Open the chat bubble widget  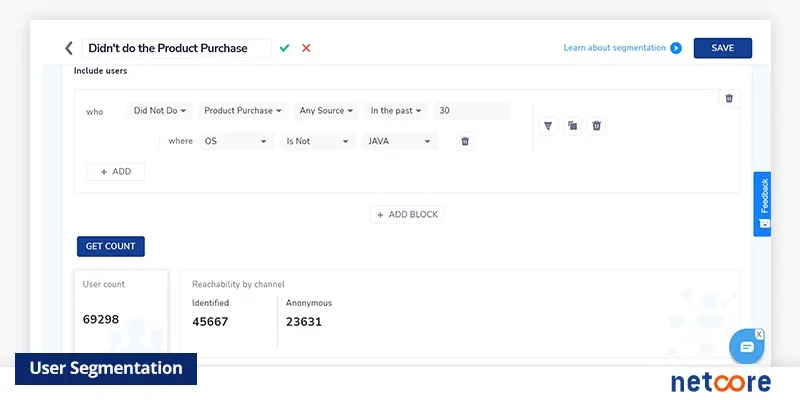point(746,347)
